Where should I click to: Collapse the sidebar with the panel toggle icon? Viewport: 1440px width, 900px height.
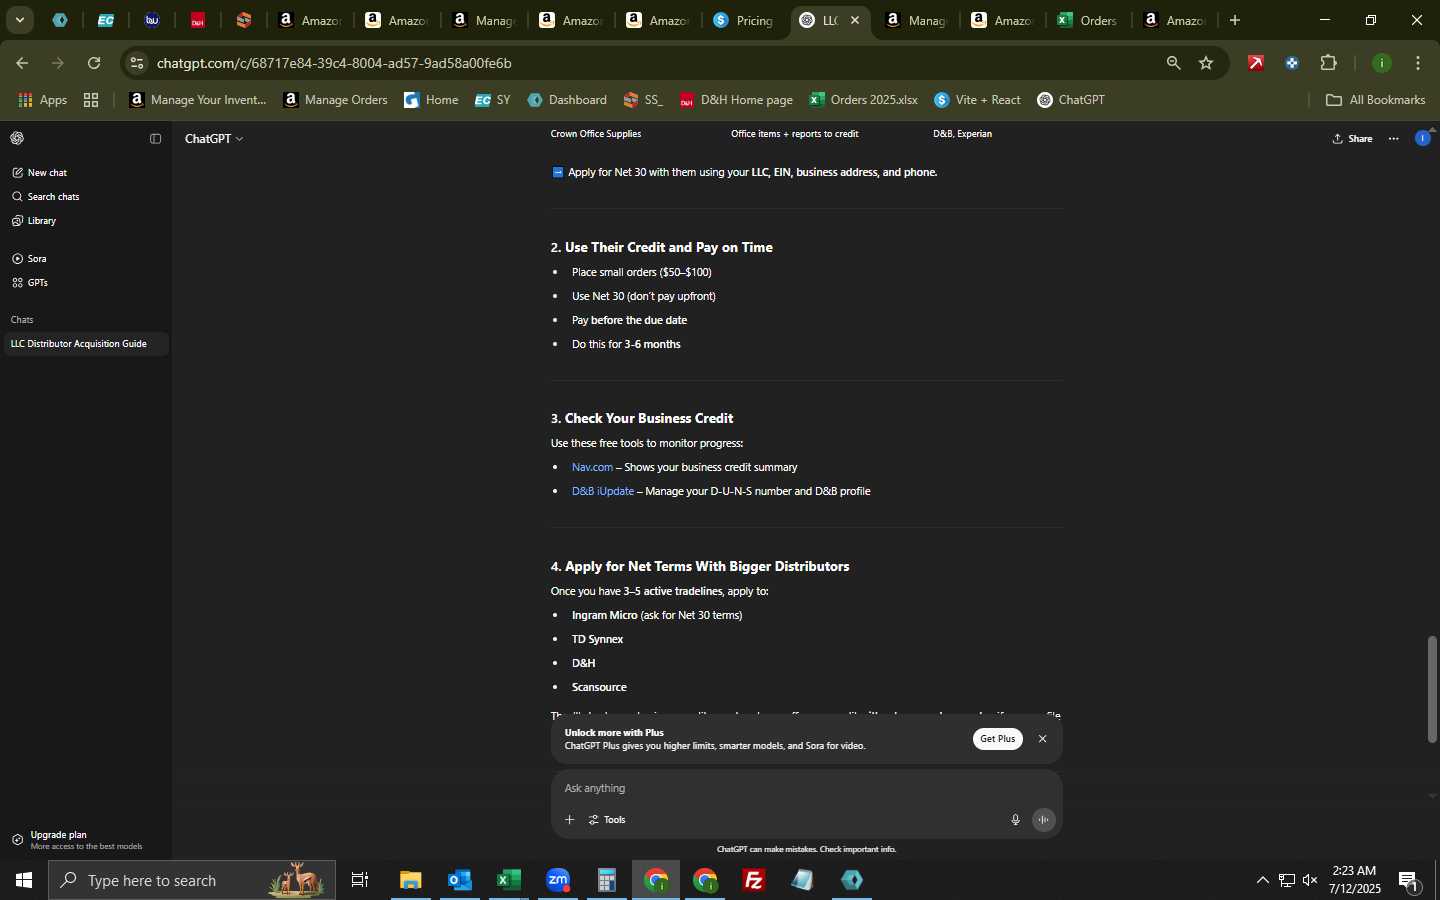tap(155, 139)
